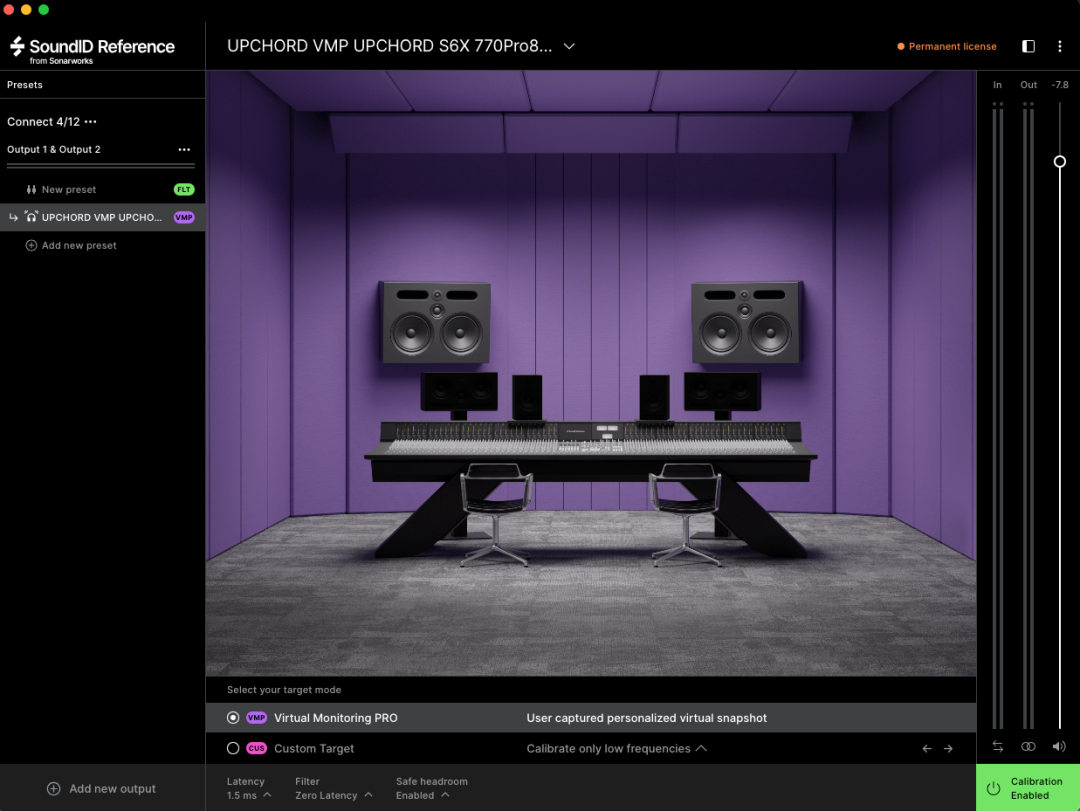Toggle the sidebar panel layout icon
This screenshot has height=811, width=1080.
tap(1028, 46)
